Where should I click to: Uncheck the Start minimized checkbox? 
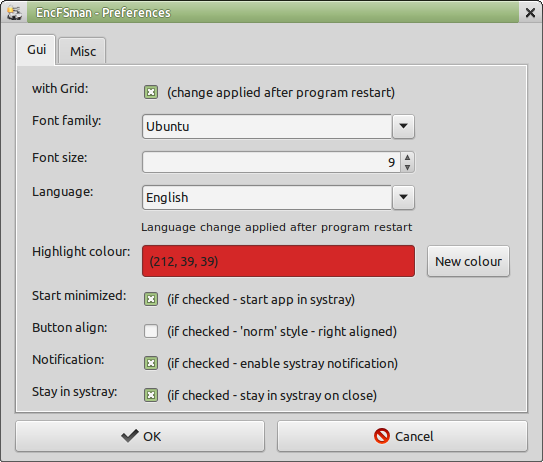[151, 299]
